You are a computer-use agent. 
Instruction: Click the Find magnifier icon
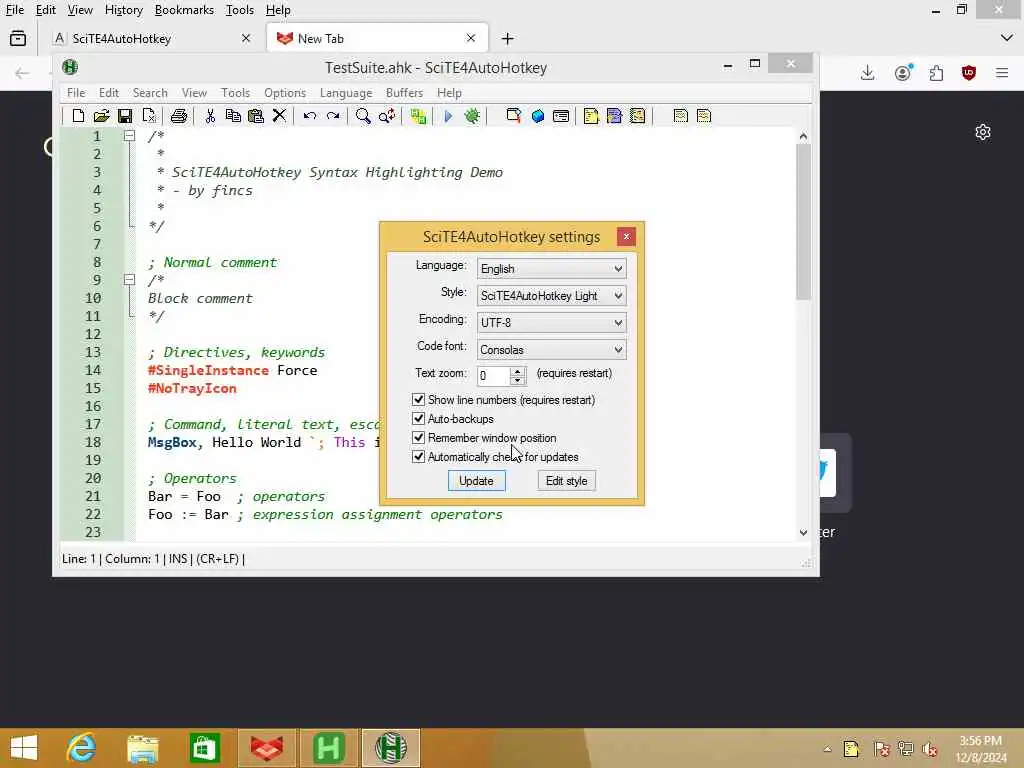[363, 116]
